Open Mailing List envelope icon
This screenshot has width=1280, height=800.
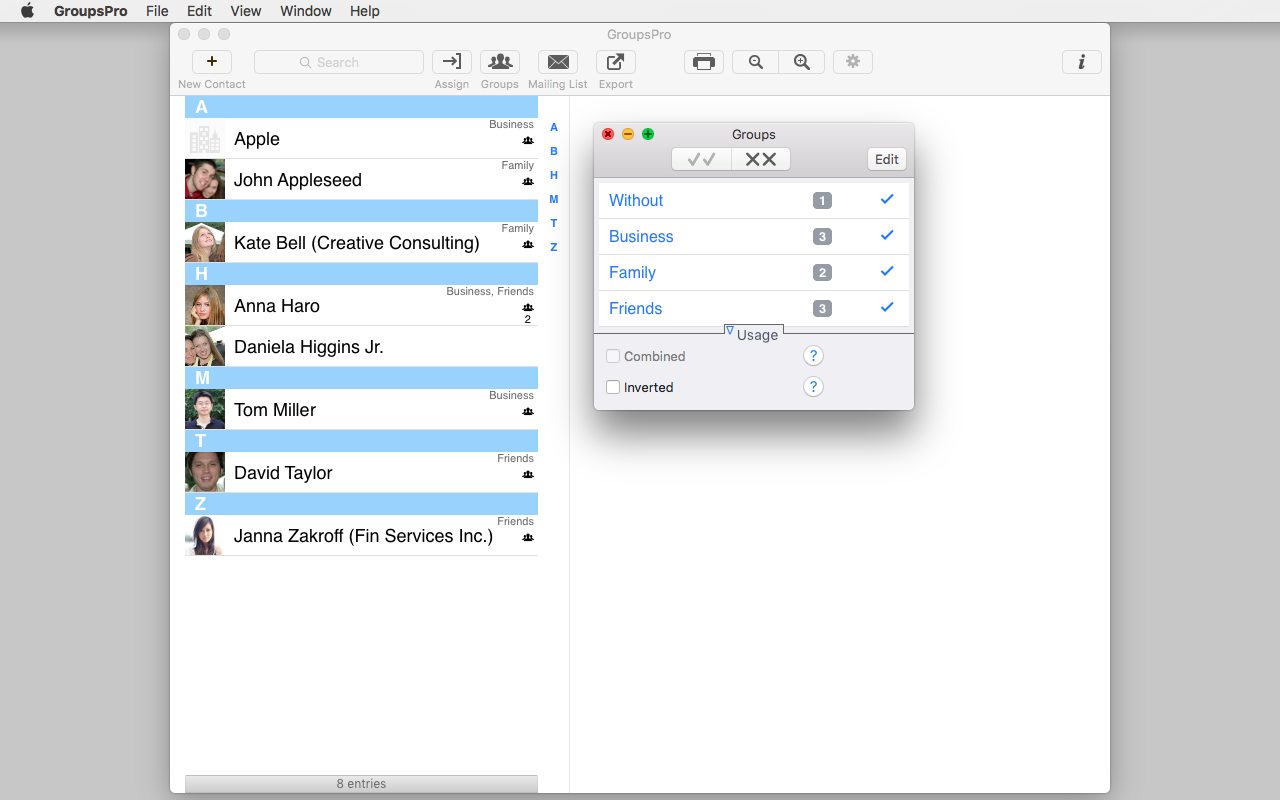coord(558,62)
